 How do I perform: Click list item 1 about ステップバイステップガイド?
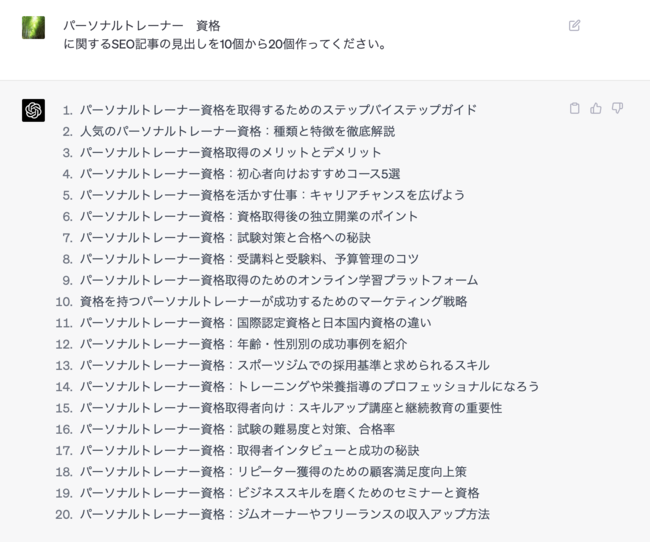(x=278, y=110)
